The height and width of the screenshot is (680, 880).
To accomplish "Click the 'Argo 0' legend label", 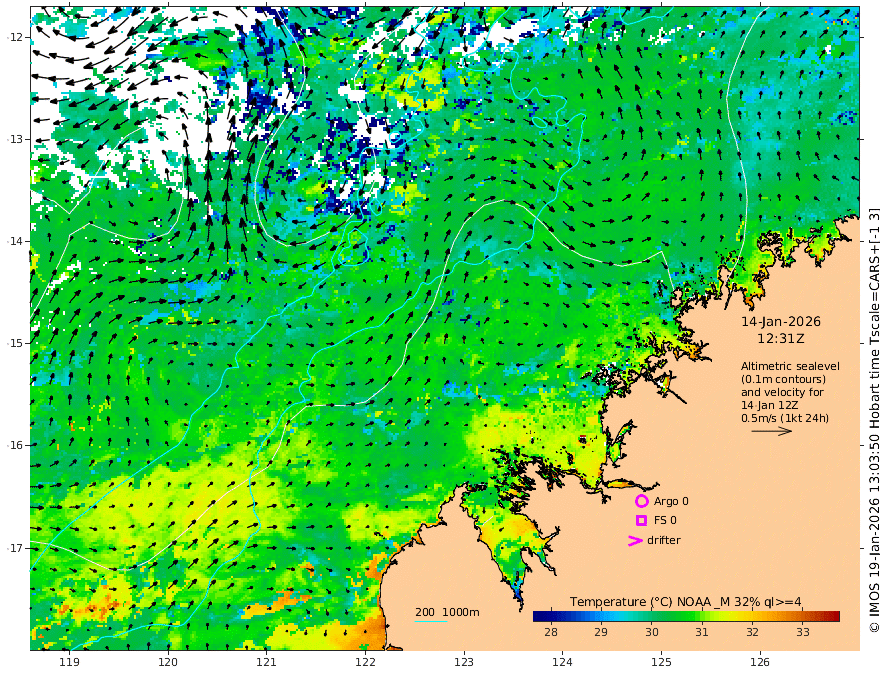I will (671, 501).
